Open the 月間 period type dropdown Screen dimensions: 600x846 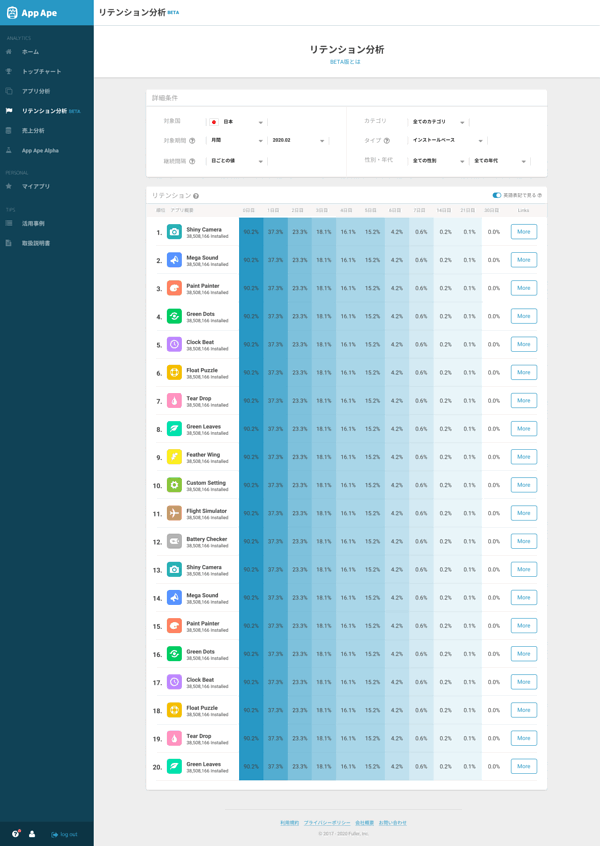tap(236, 140)
